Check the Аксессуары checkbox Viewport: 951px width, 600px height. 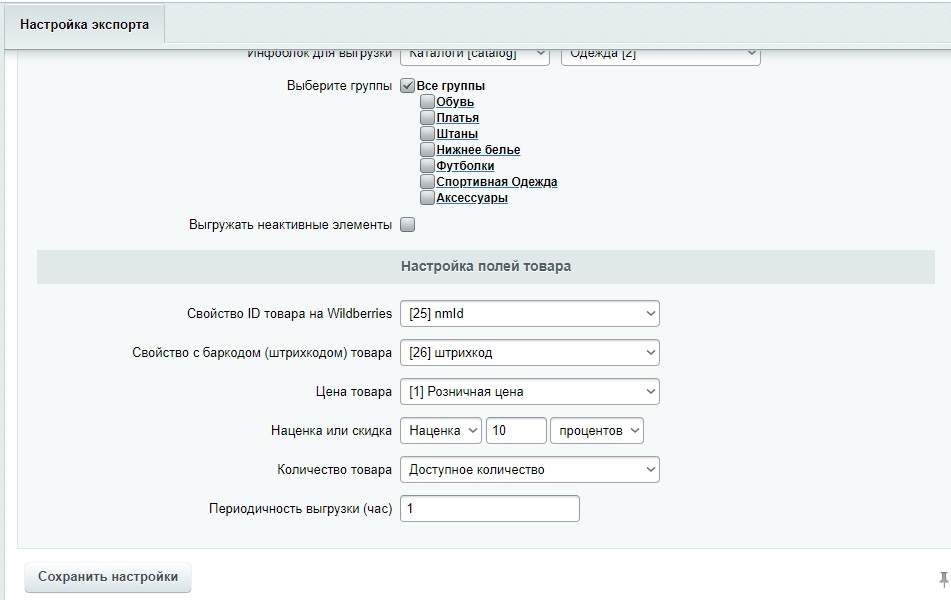pyautogui.click(x=428, y=198)
